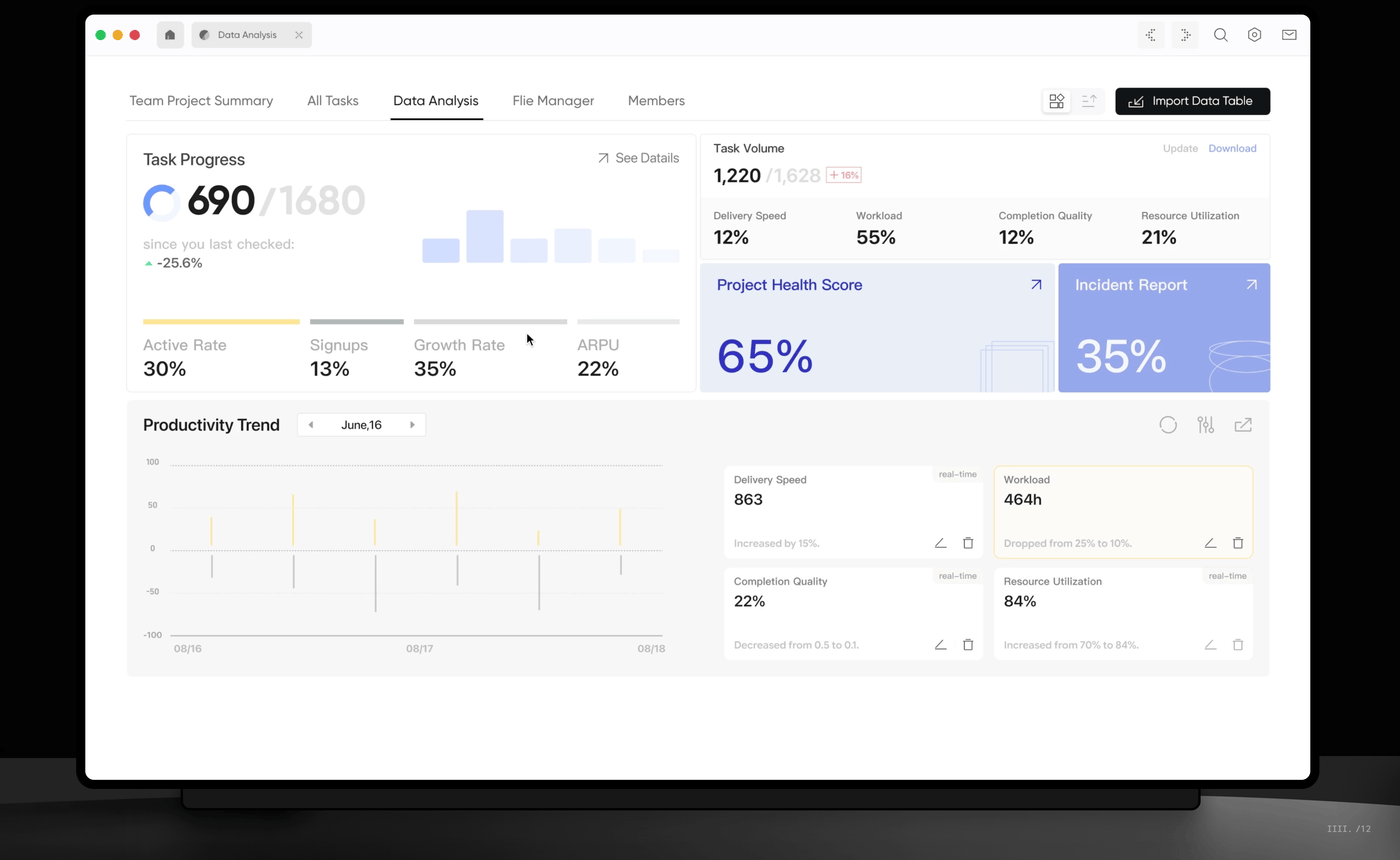Screen dimensions: 1400x860
Task: Edit the Resource Utilization card pencil icon
Action: (x=1210, y=645)
